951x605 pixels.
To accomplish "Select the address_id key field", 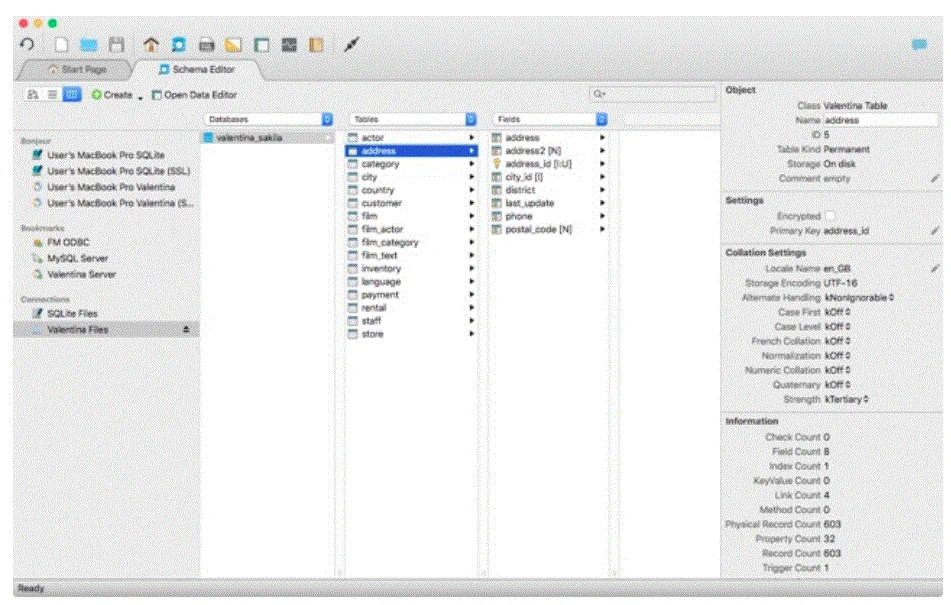I will click(x=549, y=164).
